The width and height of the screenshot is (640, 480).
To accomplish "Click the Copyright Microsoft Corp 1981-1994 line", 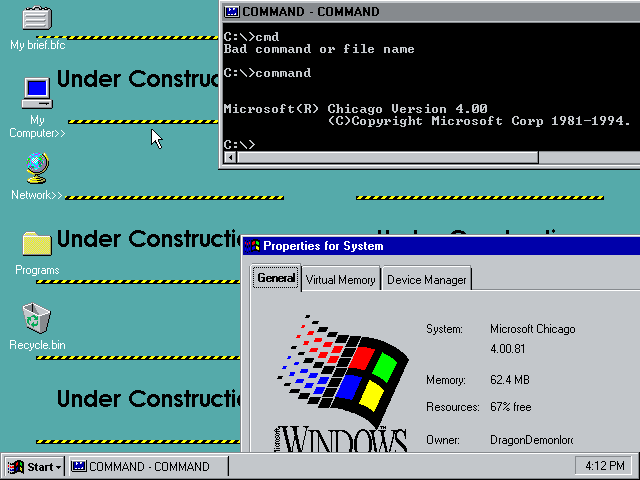I will coord(478,121).
